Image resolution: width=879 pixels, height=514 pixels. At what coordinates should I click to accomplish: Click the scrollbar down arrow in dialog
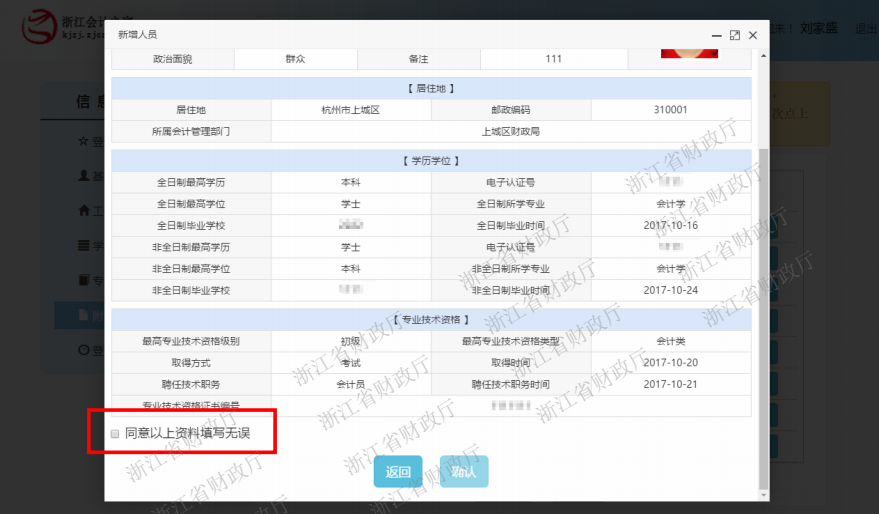click(764, 494)
